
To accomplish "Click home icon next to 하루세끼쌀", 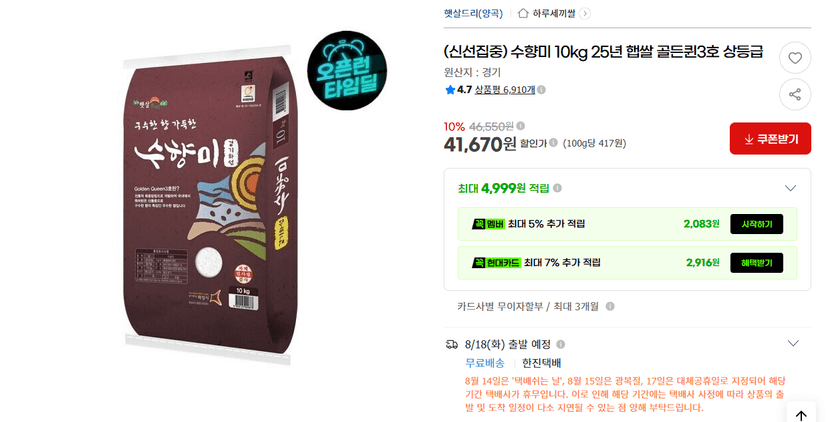I will pos(523,13).
